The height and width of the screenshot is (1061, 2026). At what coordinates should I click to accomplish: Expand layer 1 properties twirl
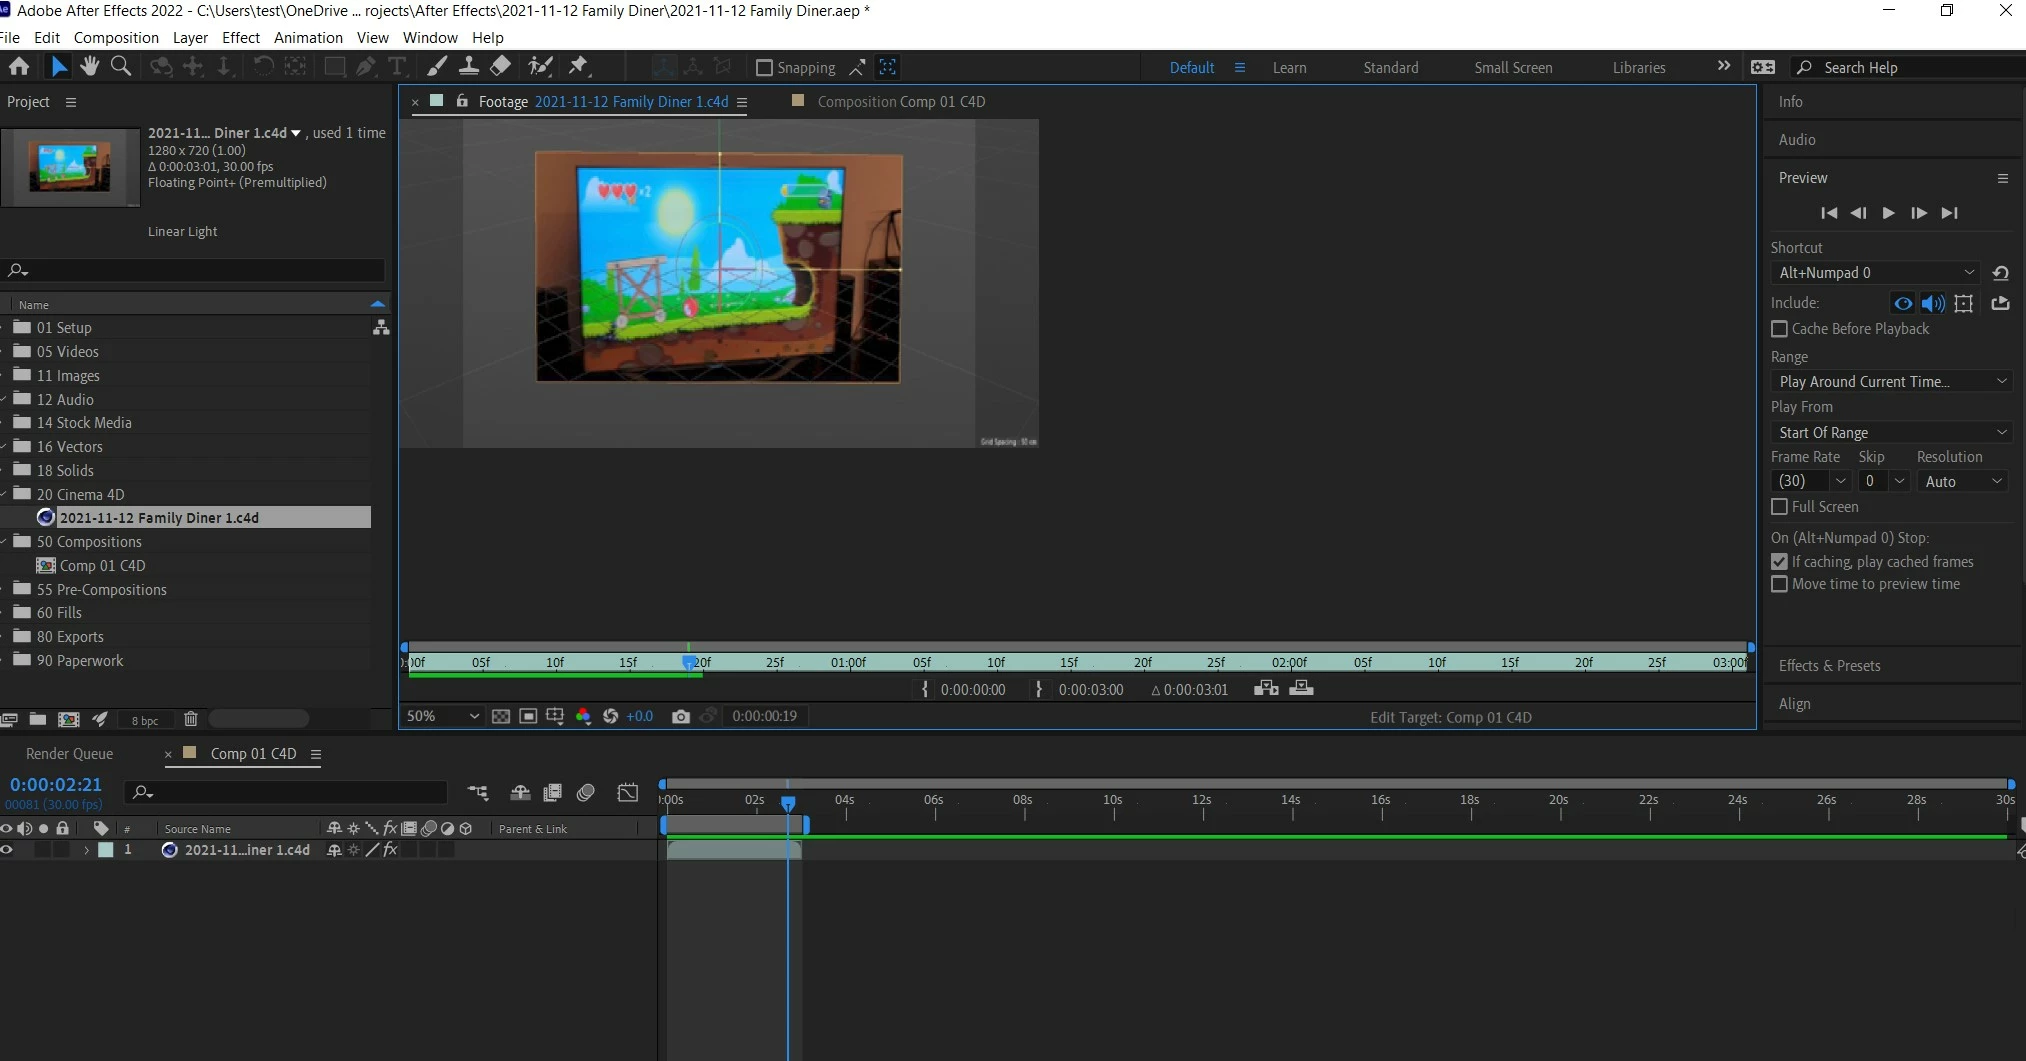86,850
